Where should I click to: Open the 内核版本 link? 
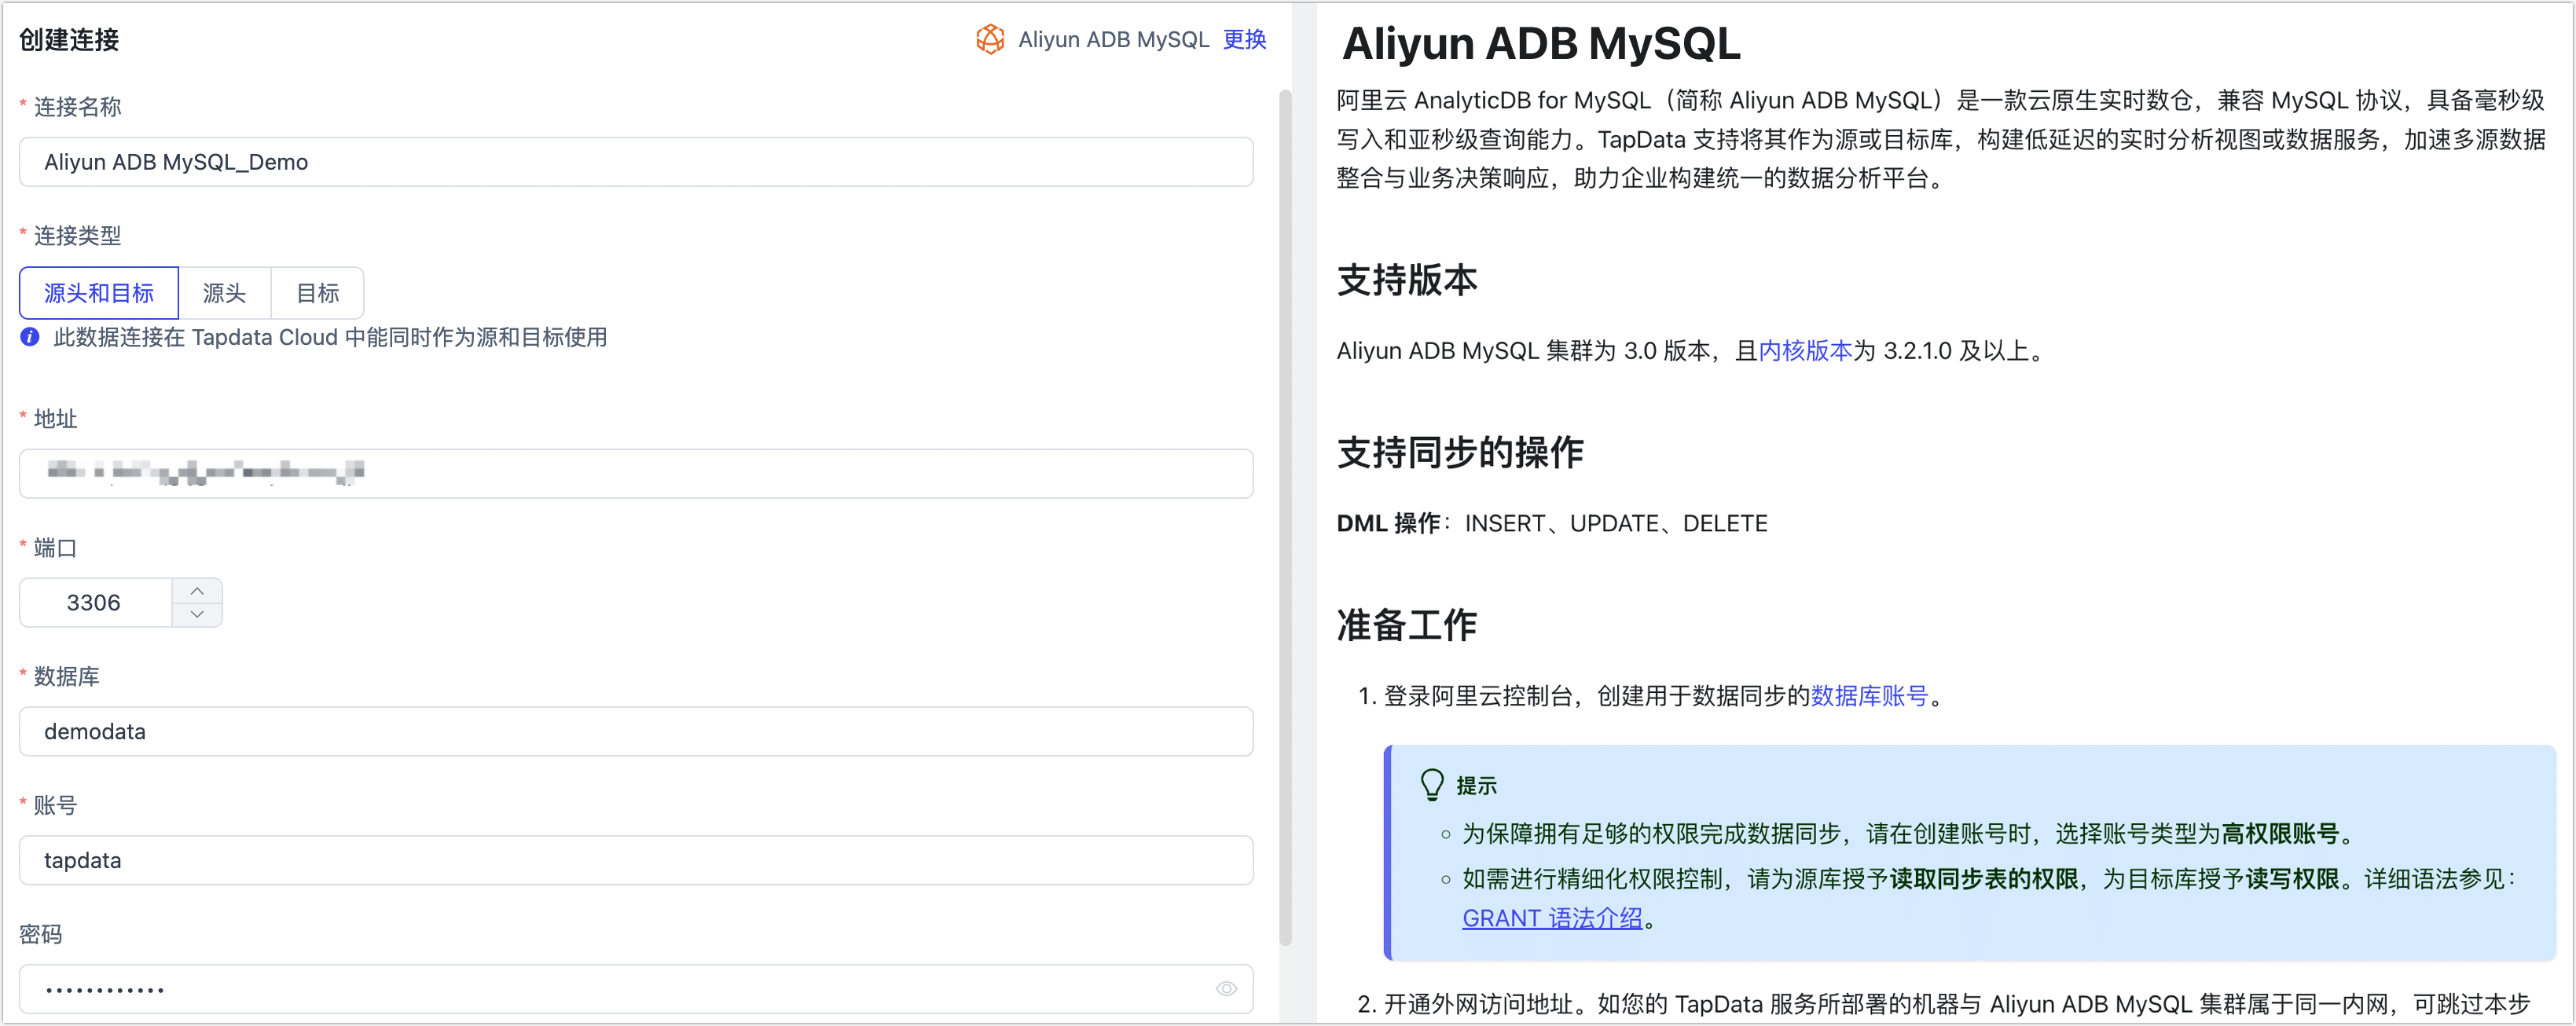[x=1804, y=351]
